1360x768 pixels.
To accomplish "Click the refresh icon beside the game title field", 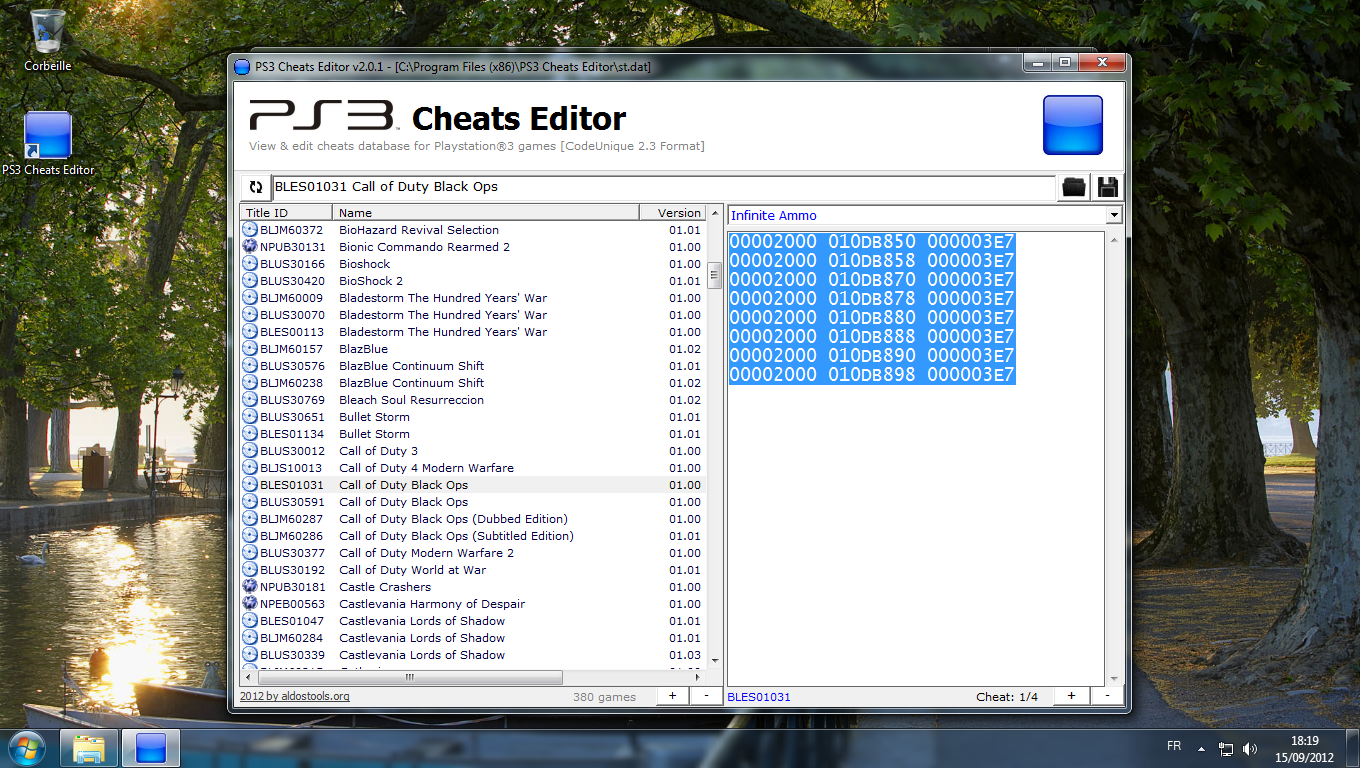I will tap(256, 187).
